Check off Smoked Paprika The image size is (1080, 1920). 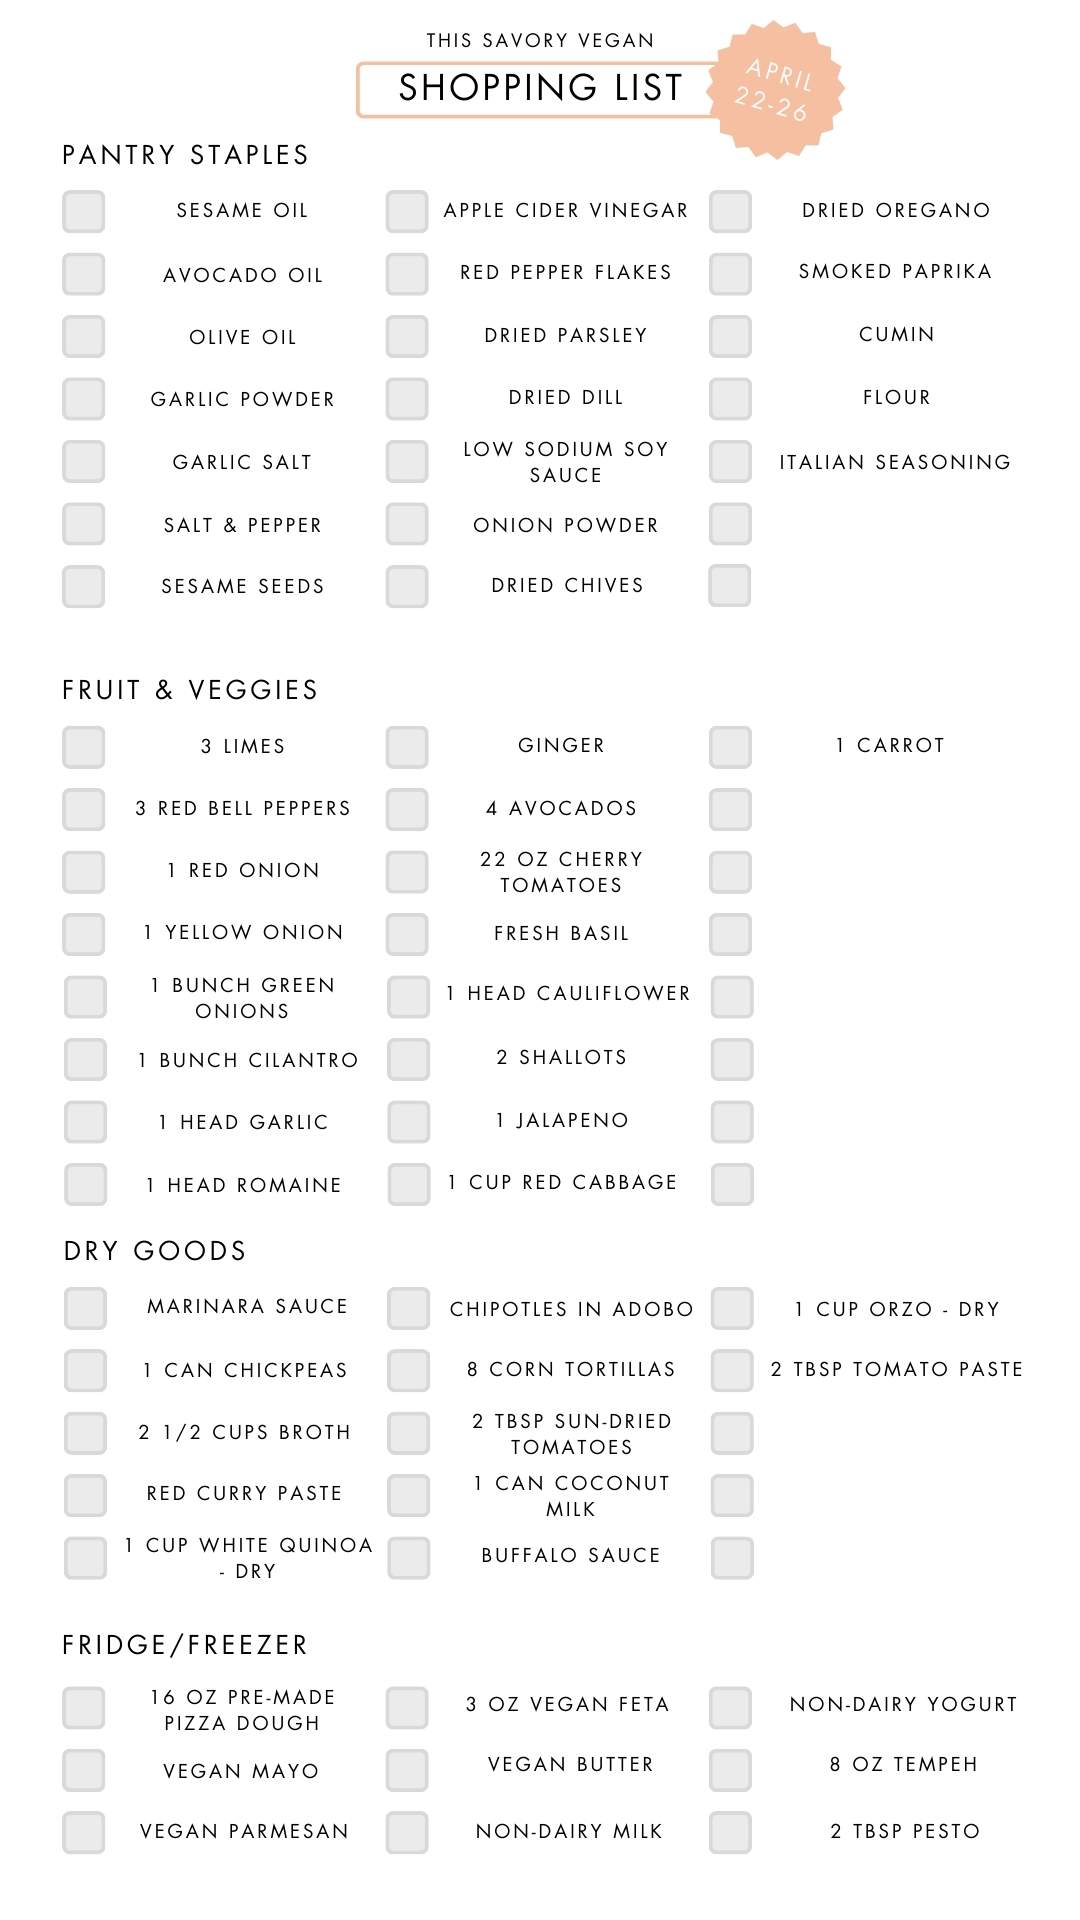coord(730,274)
